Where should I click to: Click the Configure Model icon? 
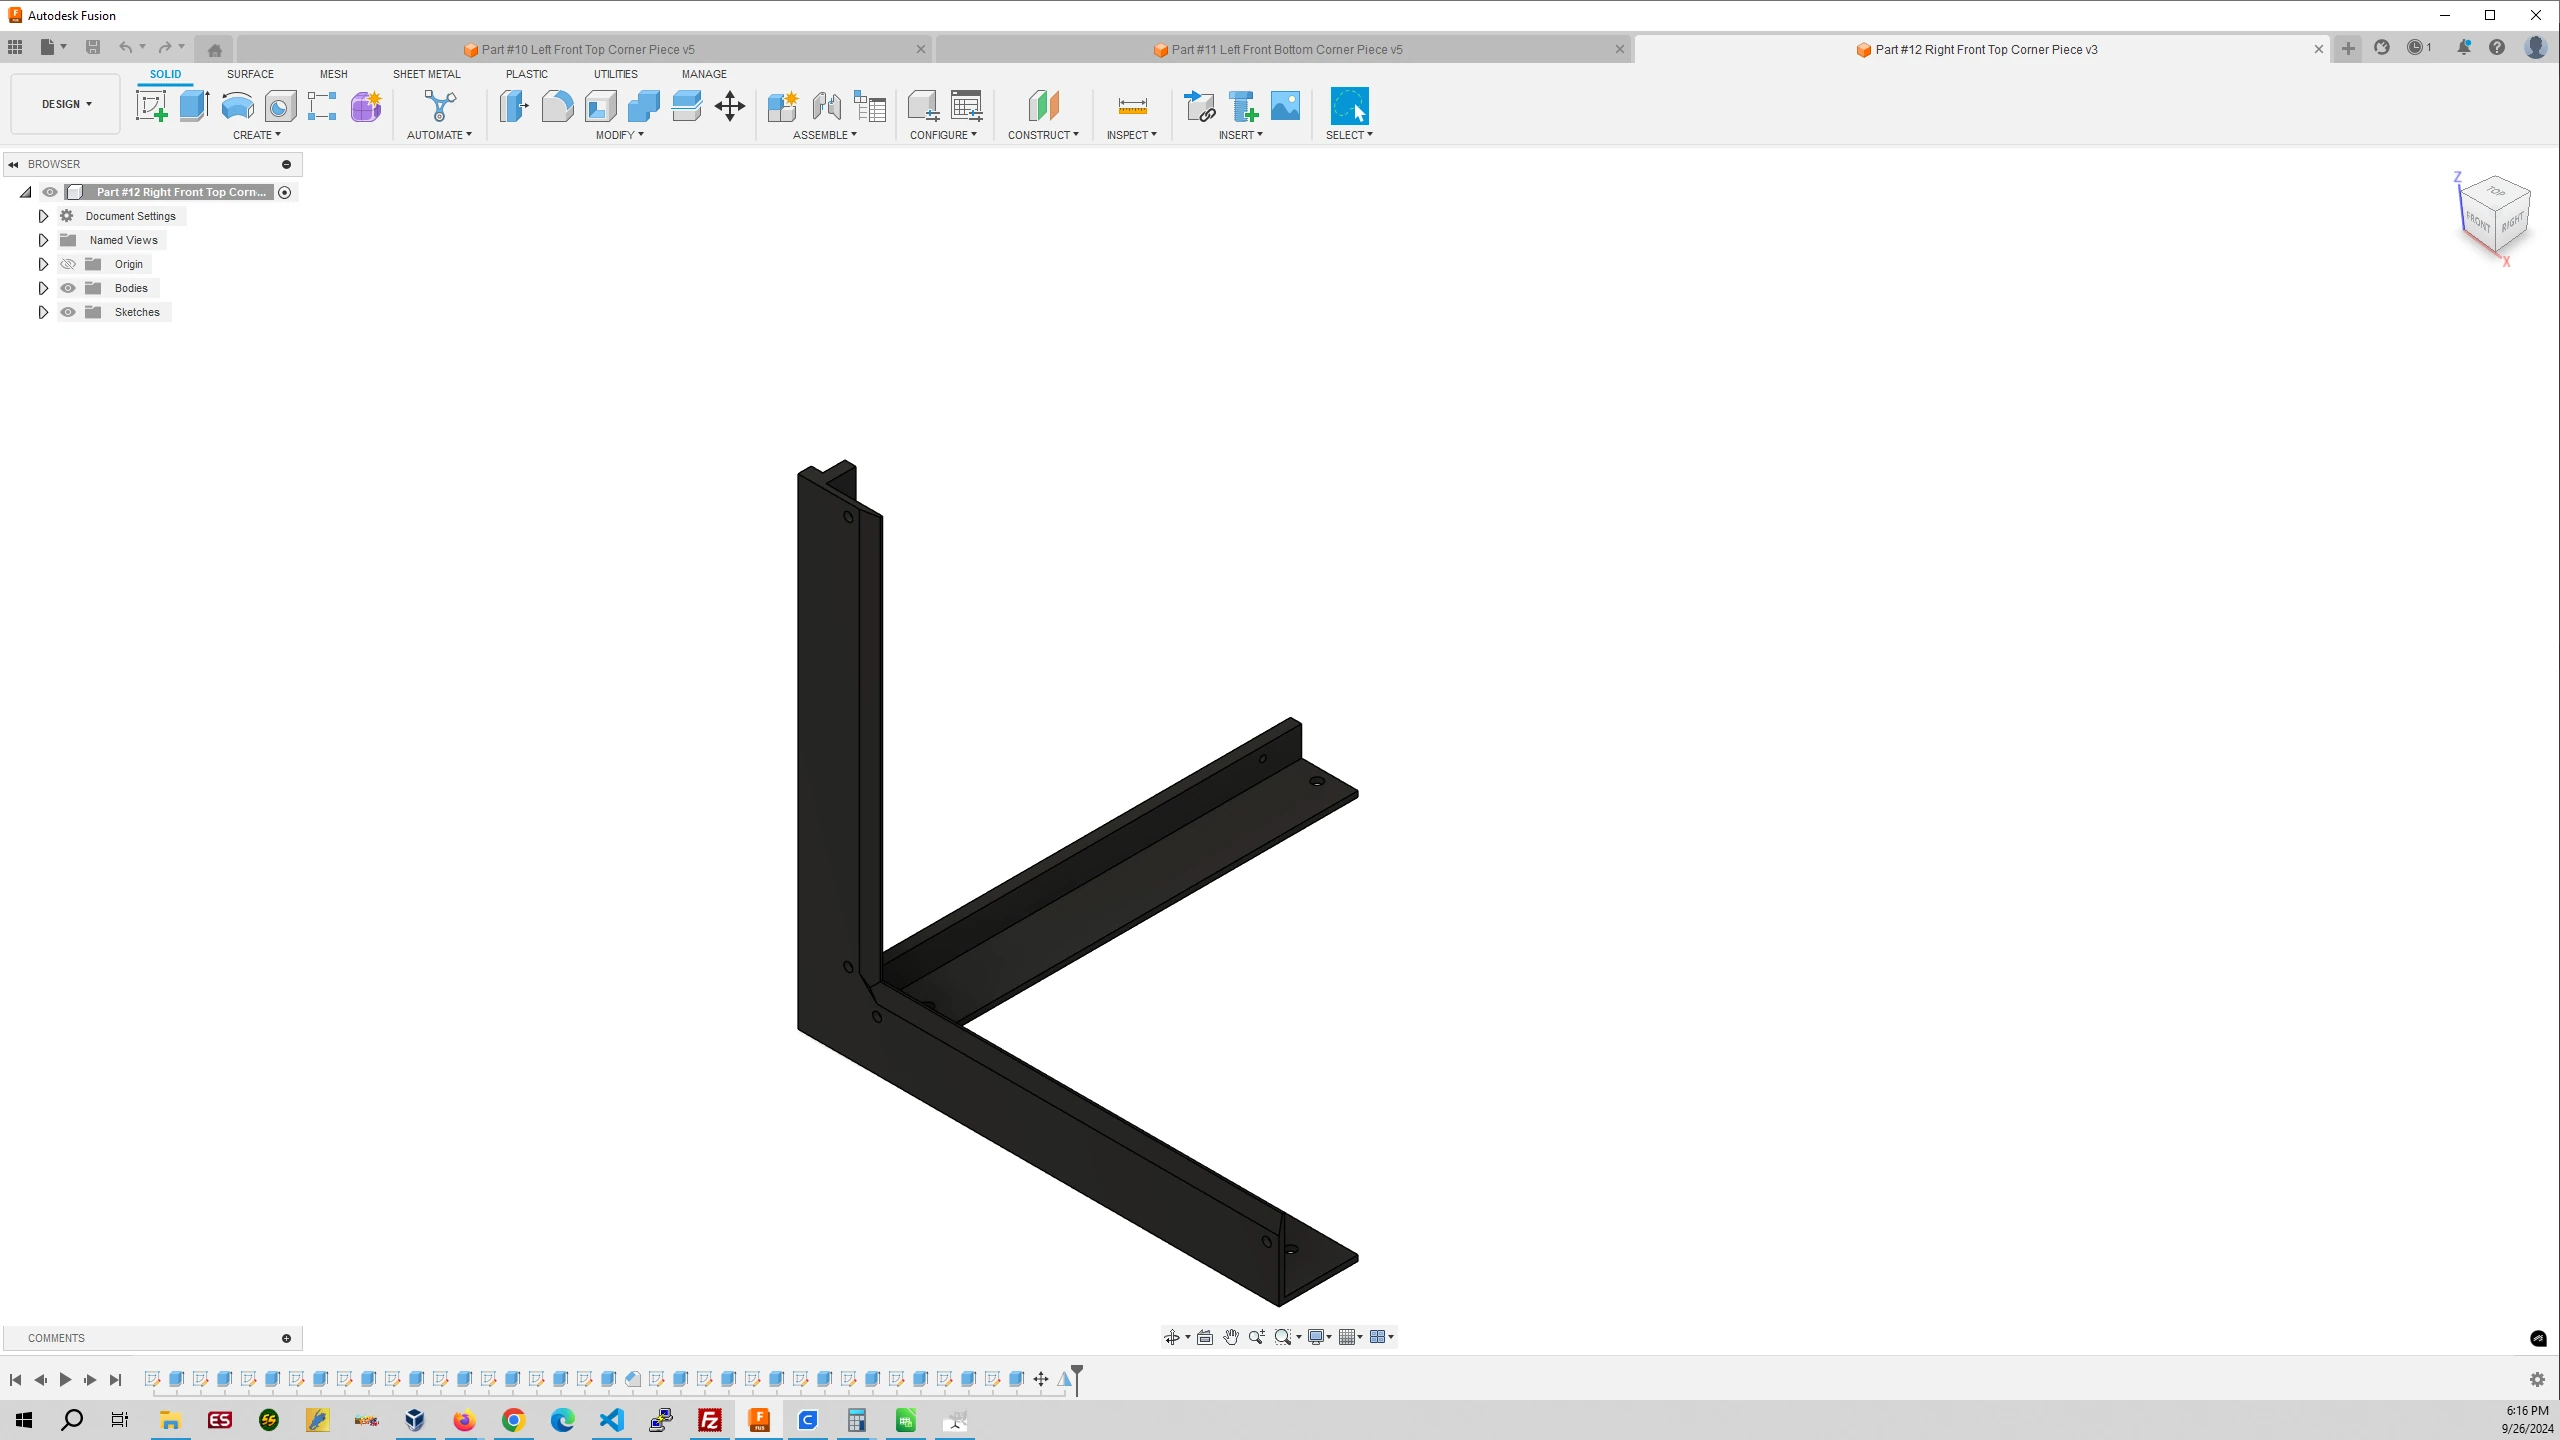point(923,106)
